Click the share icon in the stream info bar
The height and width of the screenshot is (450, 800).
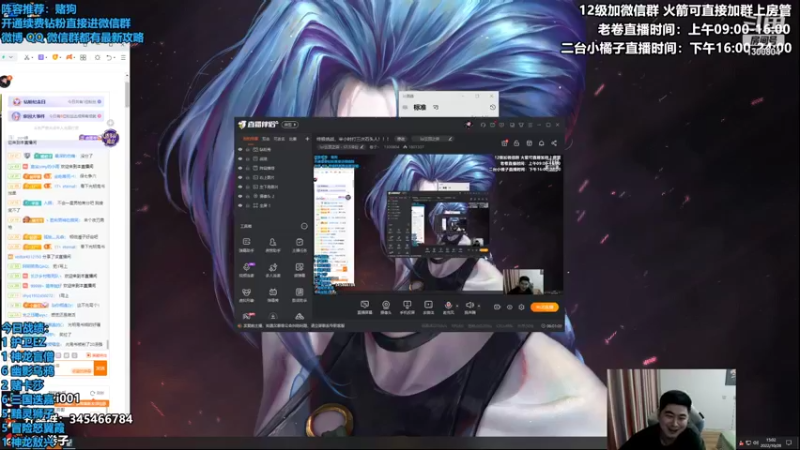tap(554, 143)
